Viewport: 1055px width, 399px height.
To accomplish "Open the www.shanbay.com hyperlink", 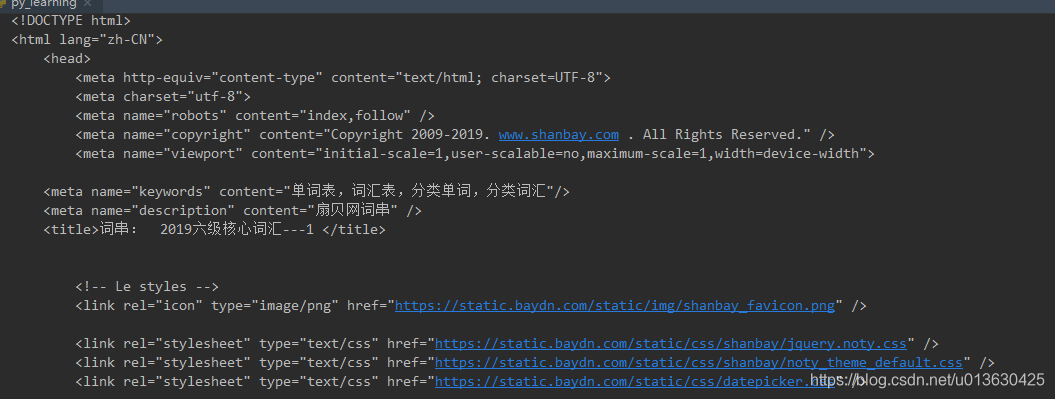I will pyautogui.click(x=558, y=135).
